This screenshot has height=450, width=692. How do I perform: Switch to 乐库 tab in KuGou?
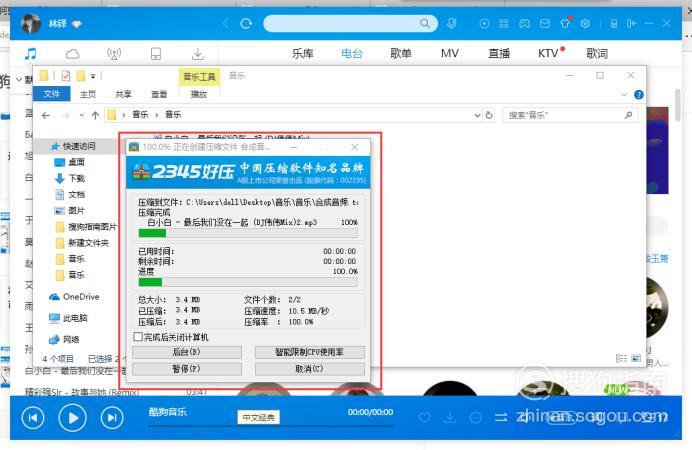(303, 53)
